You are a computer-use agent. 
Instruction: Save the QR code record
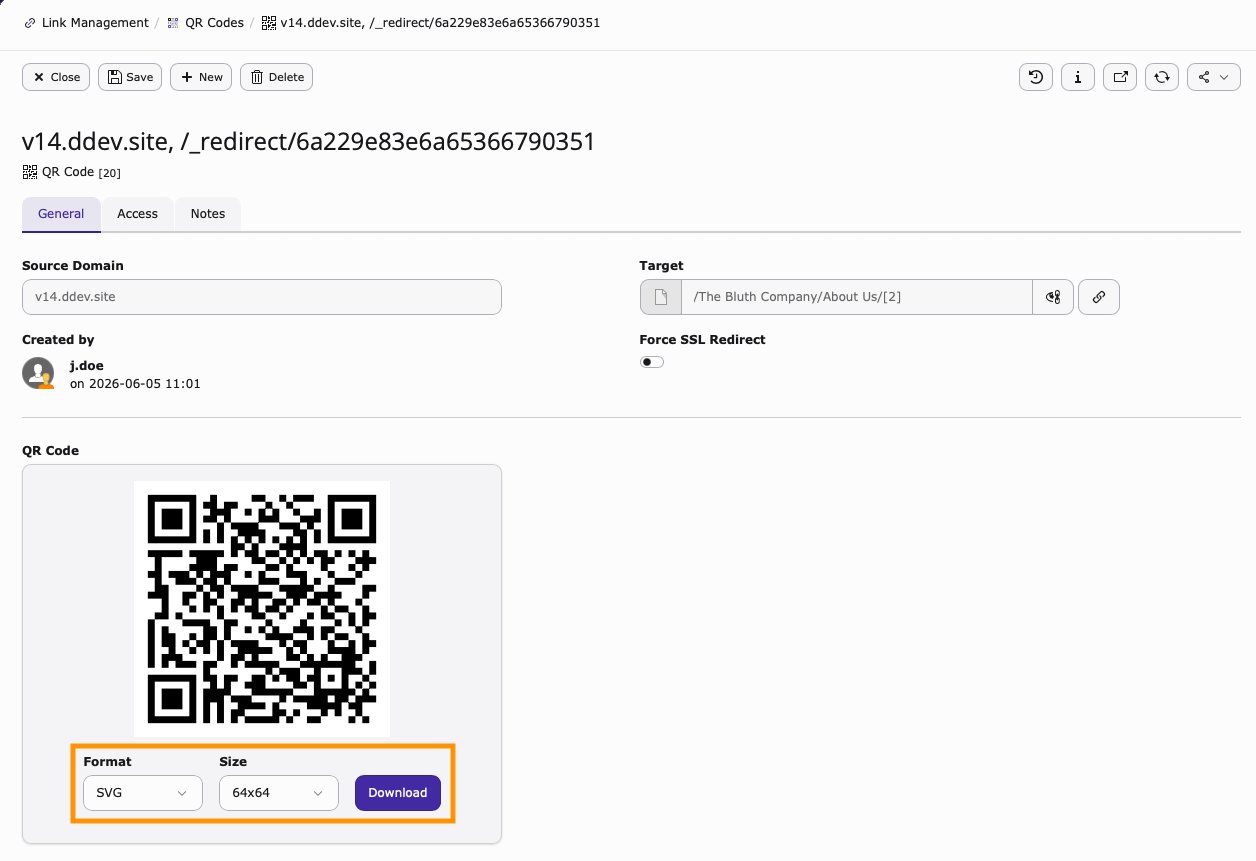point(130,77)
